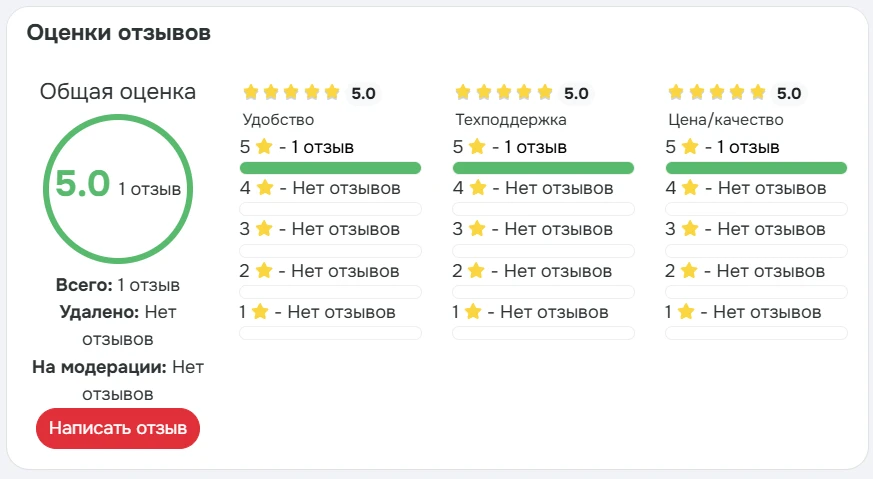Screen dimensions: 873x479
Task: Click the five-star rating above Техподдержка
Action: (504, 94)
